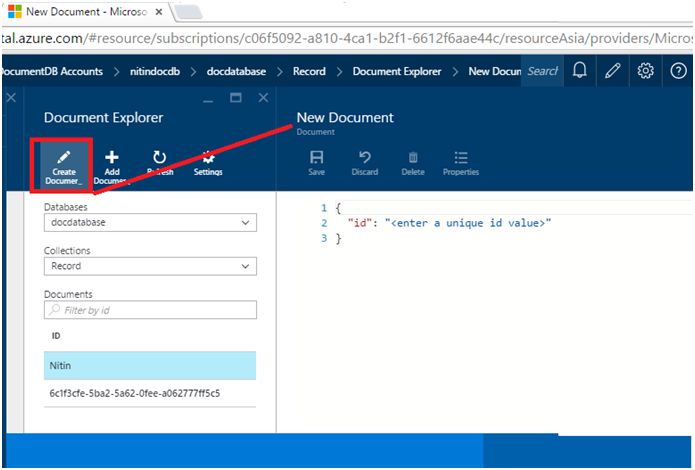Click the pencil edit icon in header
695x470 pixels.
coord(613,70)
